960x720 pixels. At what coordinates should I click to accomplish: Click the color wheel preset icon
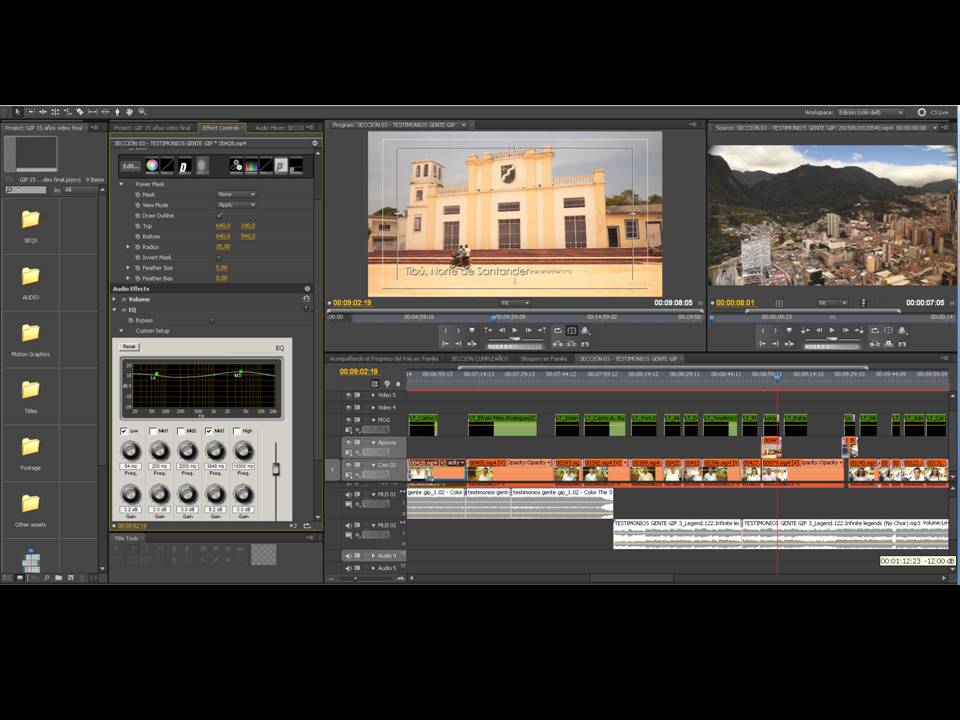tap(152, 166)
